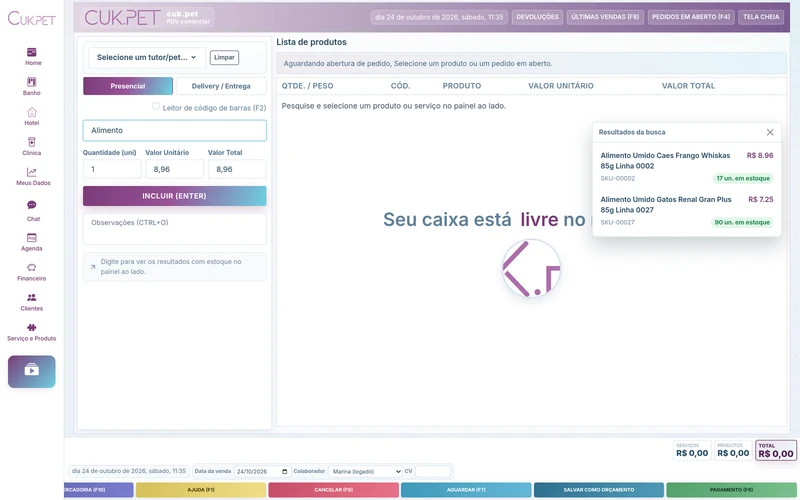Open Serviço e Produto puzzle icon
The width and height of the screenshot is (800, 500).
32,328
